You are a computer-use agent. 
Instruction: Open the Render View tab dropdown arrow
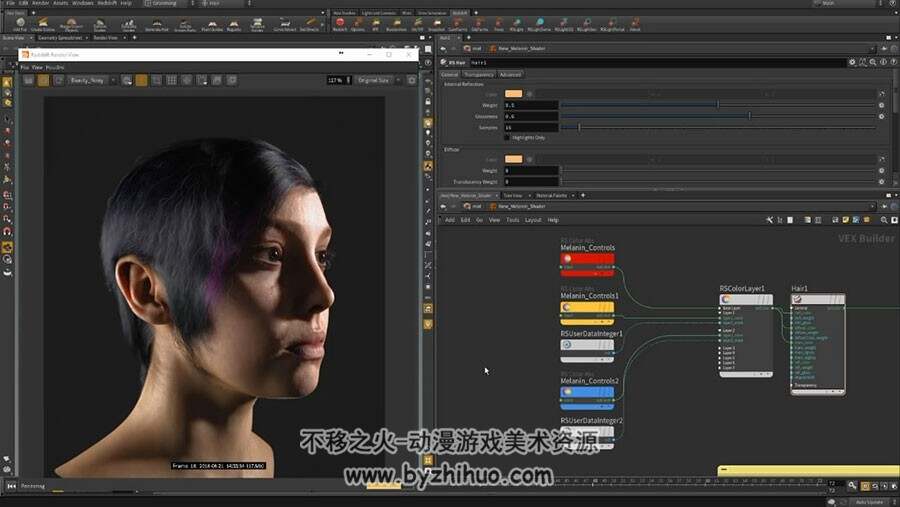124,38
